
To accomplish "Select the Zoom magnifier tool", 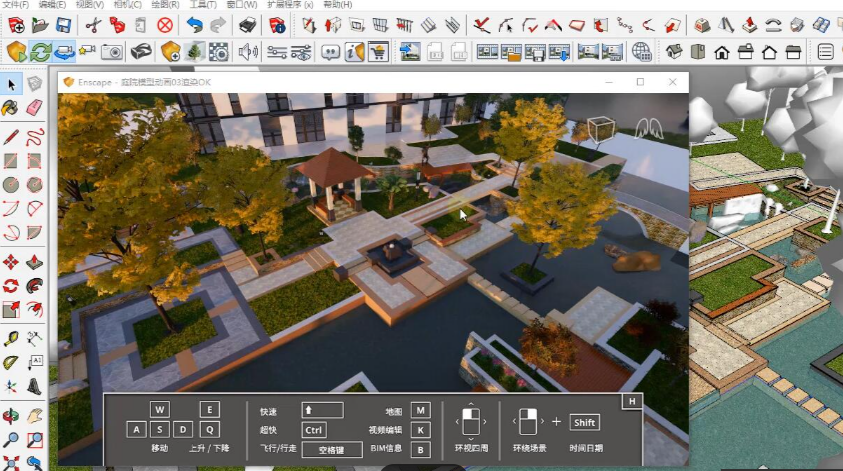I will [x=11, y=440].
